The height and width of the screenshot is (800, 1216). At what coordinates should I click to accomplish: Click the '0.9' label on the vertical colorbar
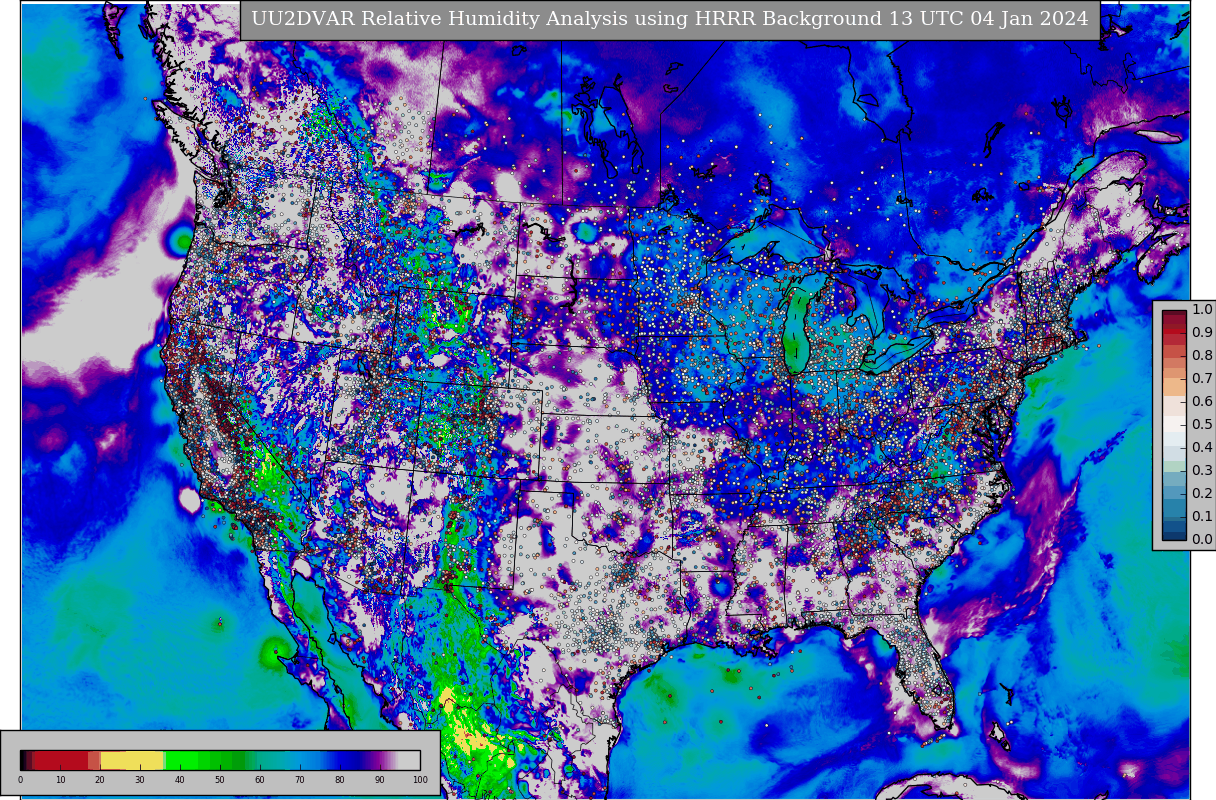coord(1202,332)
